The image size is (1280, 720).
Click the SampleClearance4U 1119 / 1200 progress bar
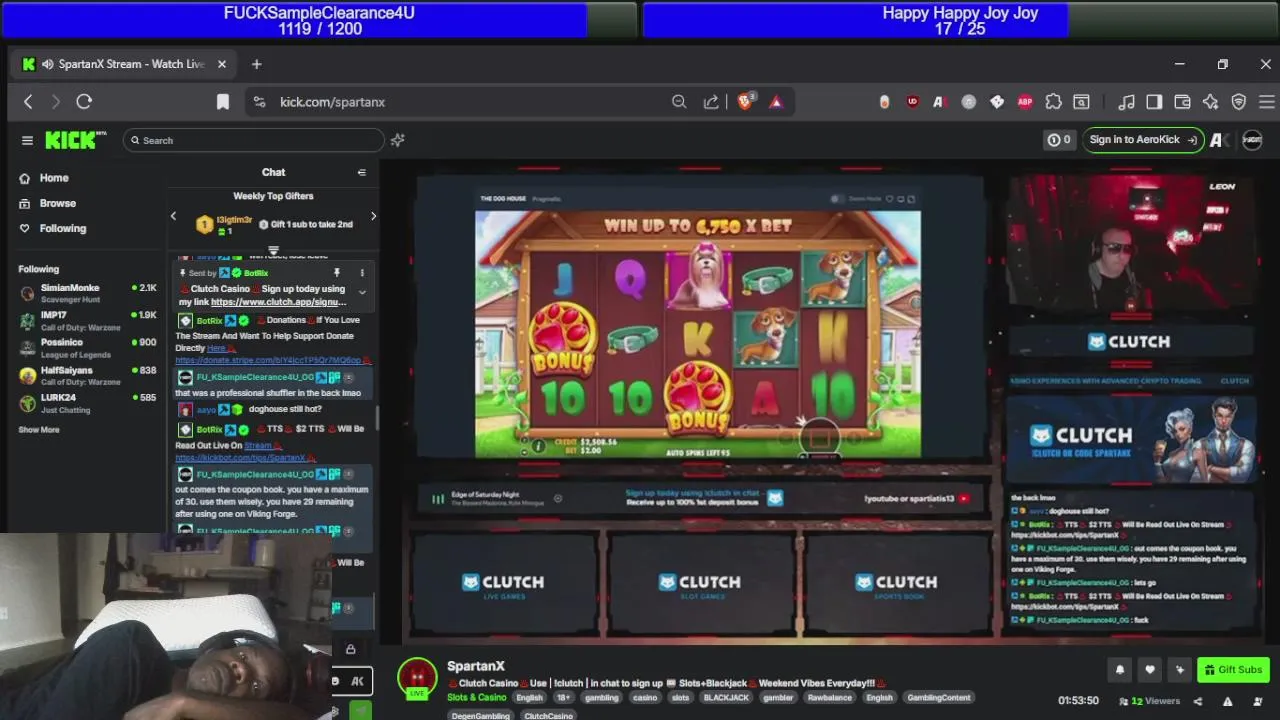click(318, 20)
